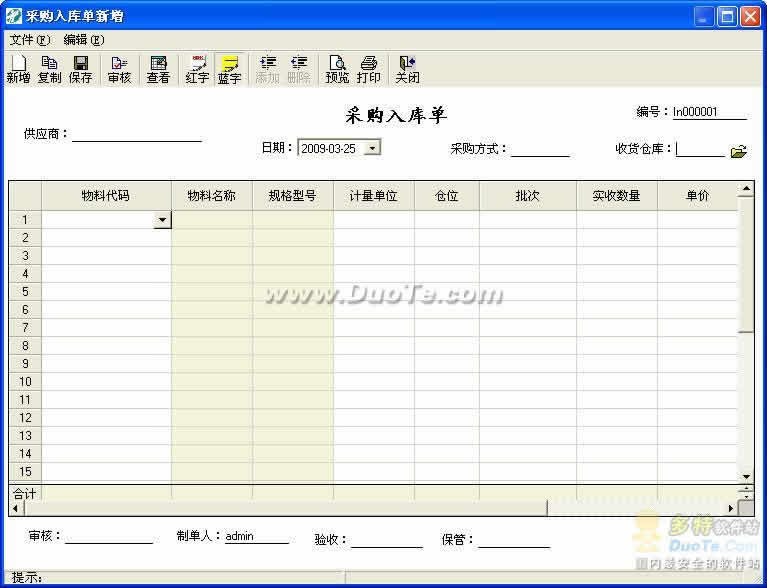767x588 pixels.
Task: Click the 实收数量 cell in row 1
Action: [617, 220]
